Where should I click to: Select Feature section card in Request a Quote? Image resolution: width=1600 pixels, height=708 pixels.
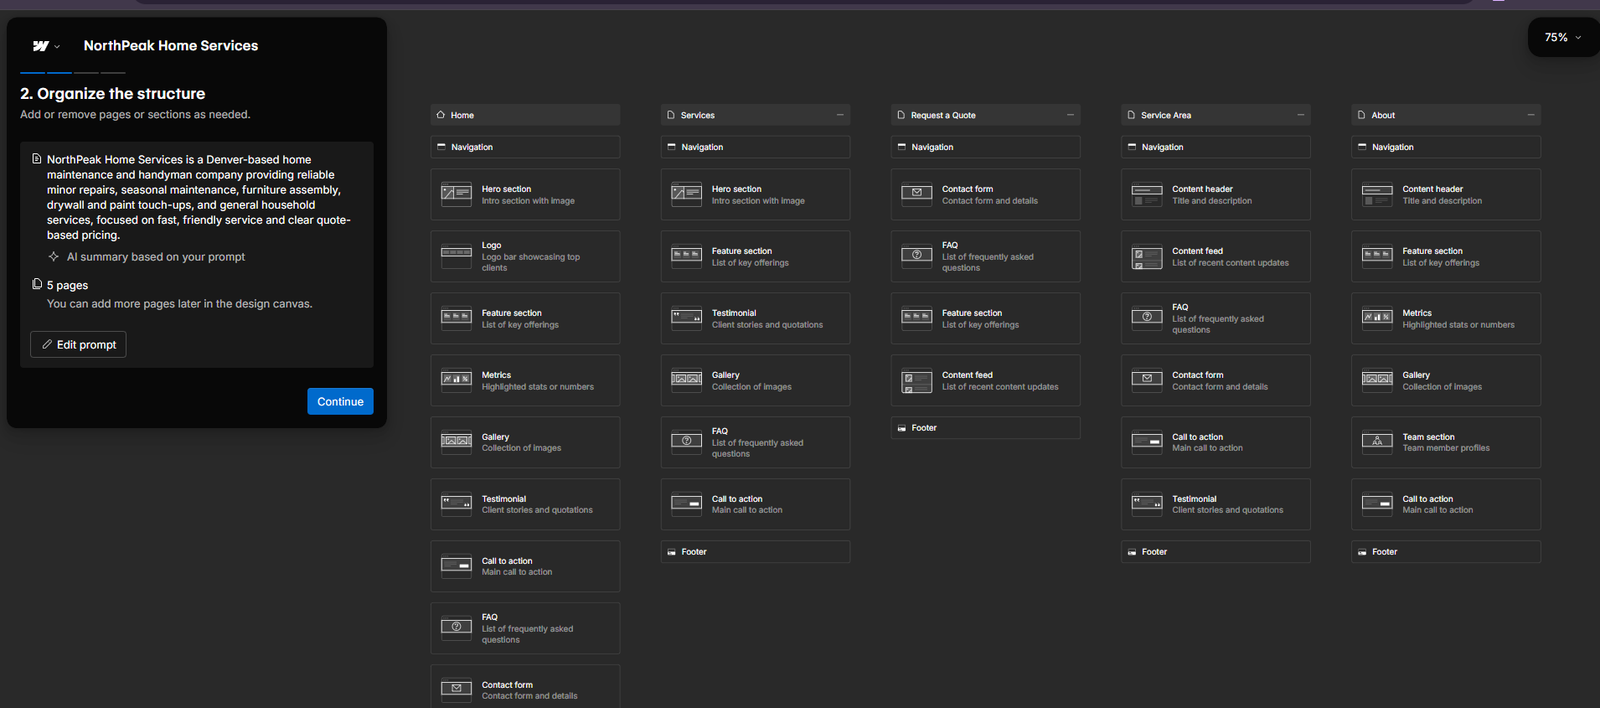pyautogui.click(x=985, y=318)
